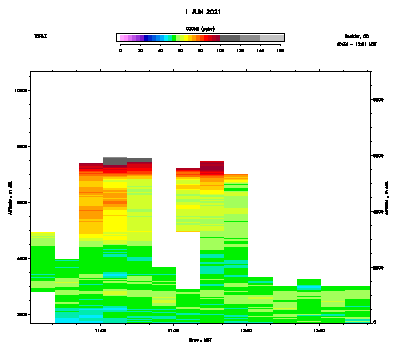The height and width of the screenshot is (360, 400).
Task: Click the time range text under the location label
Action: 357,44
